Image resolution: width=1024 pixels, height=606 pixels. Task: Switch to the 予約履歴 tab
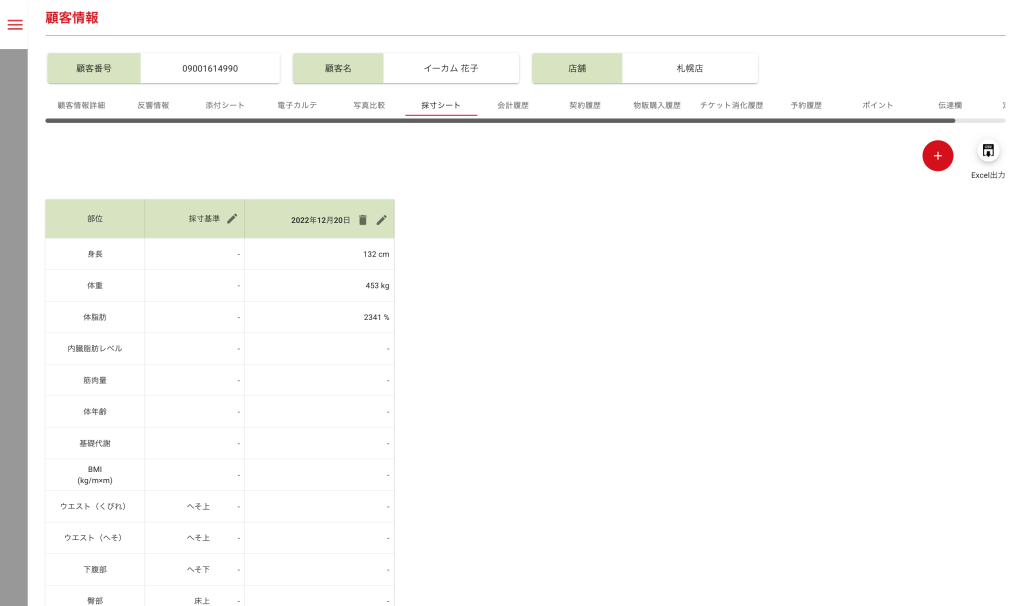[x=806, y=105]
